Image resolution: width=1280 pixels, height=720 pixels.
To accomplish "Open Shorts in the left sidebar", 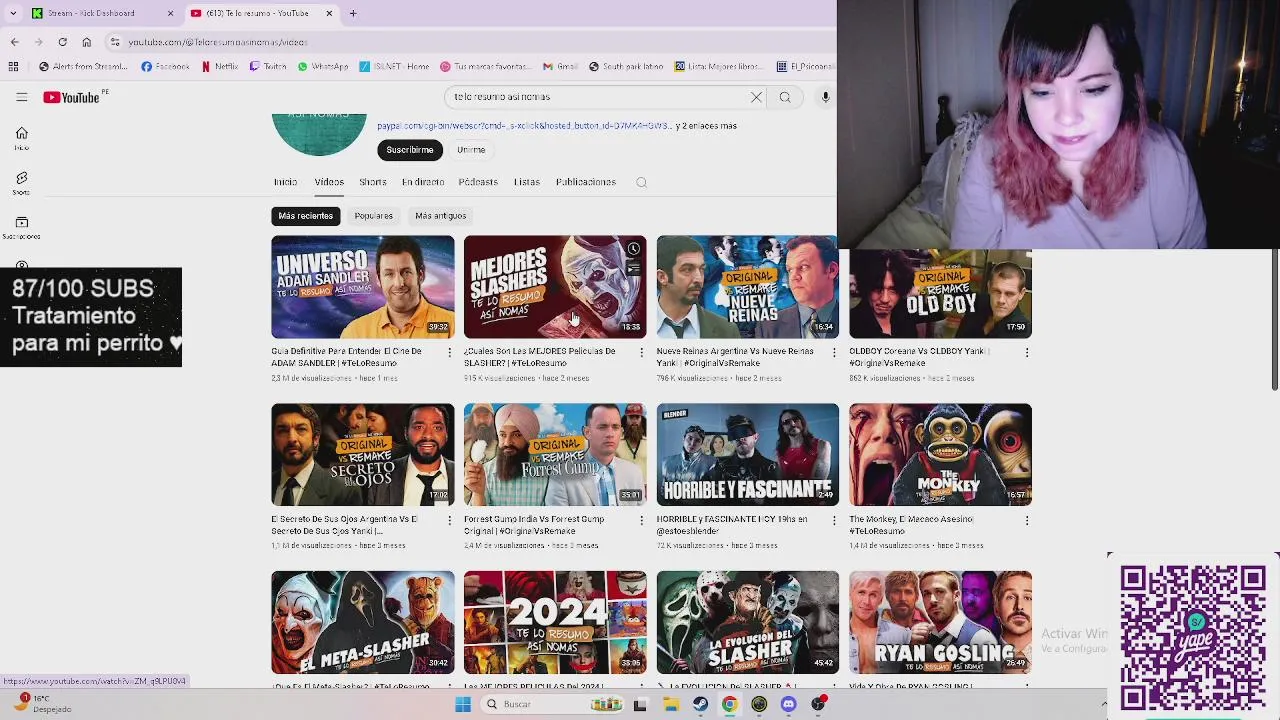I will tap(21, 183).
